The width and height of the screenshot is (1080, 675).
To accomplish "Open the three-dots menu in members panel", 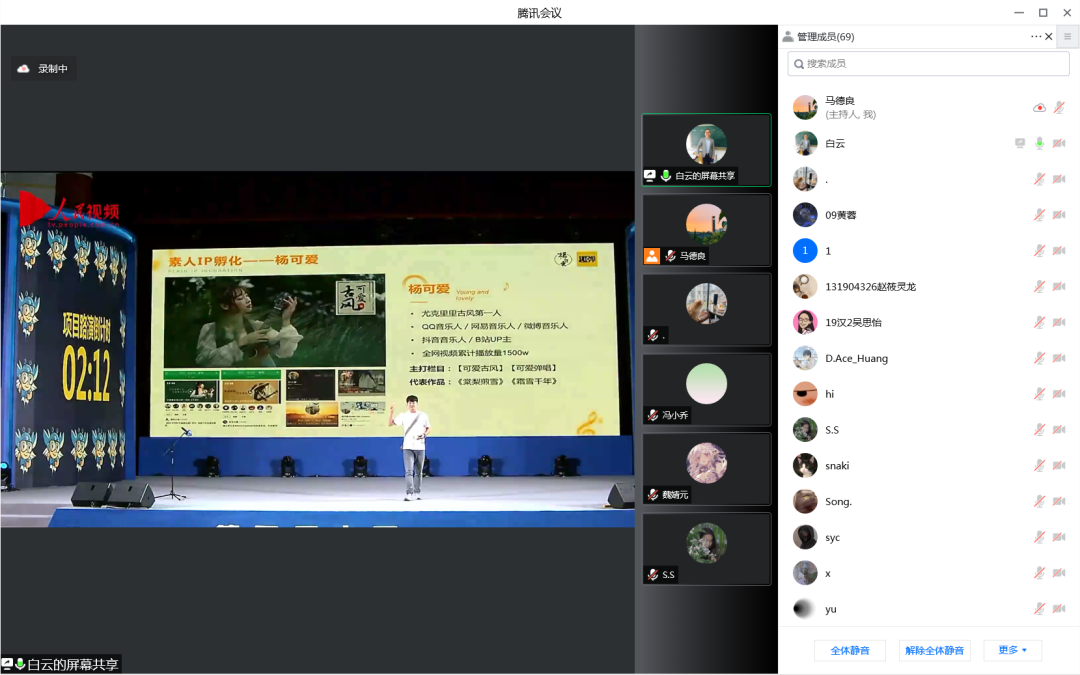I will coord(1036,37).
